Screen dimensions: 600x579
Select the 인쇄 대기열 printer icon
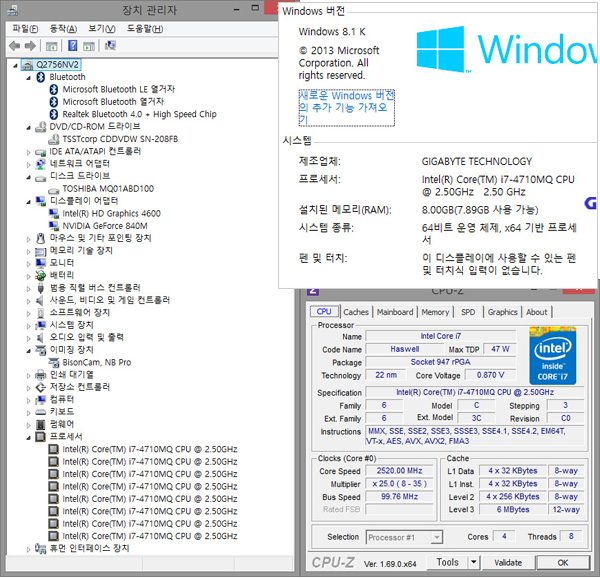[41, 375]
